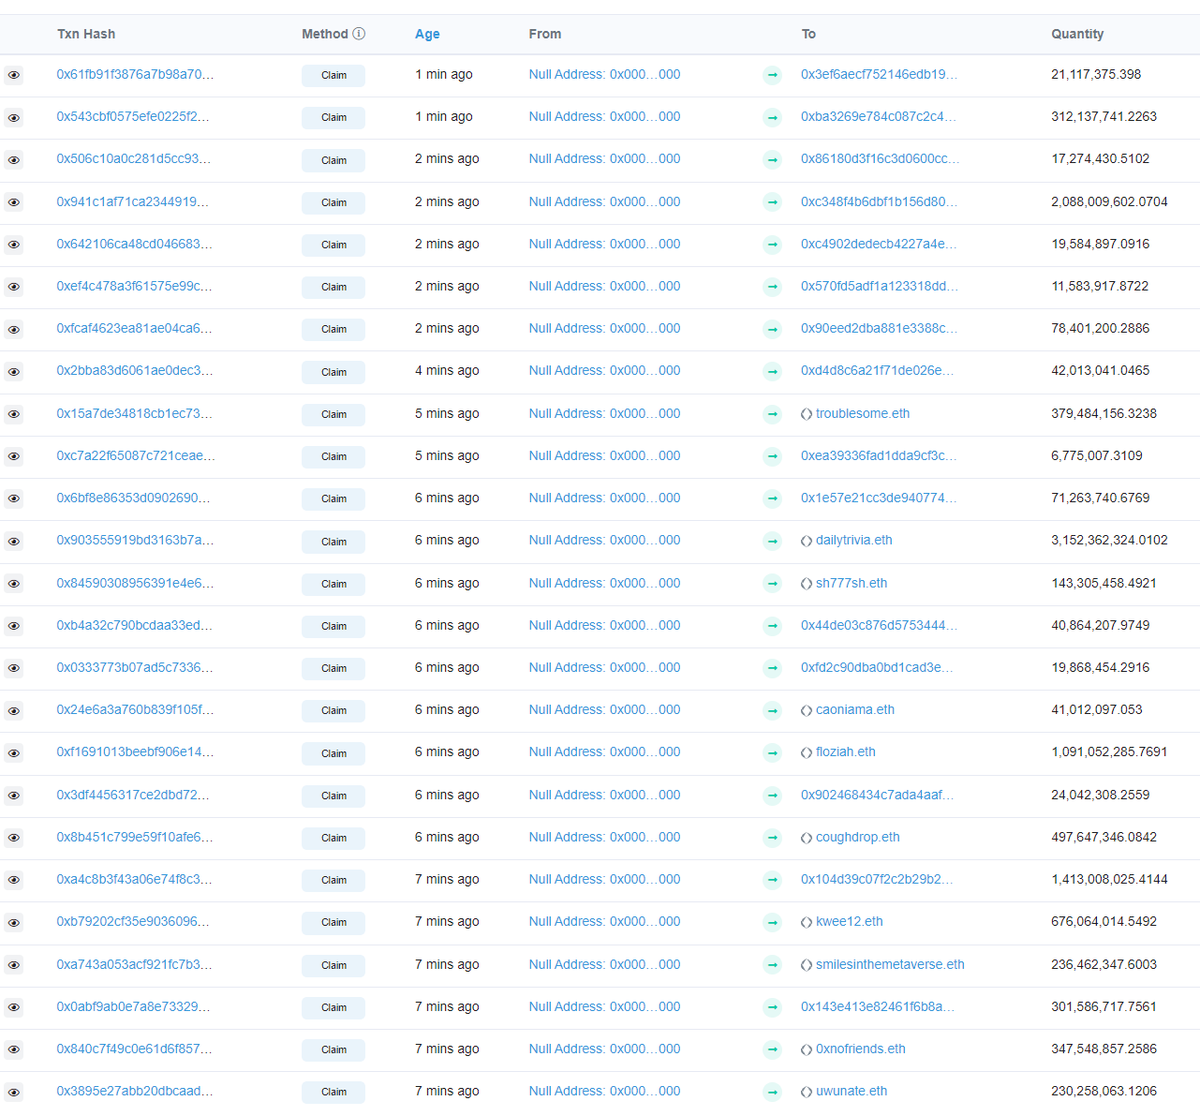The width and height of the screenshot is (1200, 1116).
Task: View transaction 0xc7a22f65087c721ceae with eye icon
Action: point(14,456)
